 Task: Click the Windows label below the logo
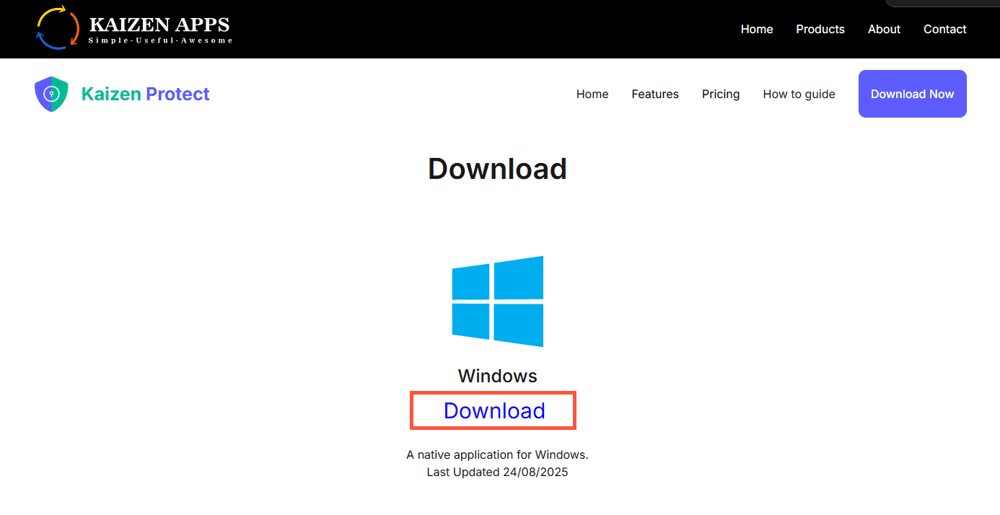tap(497, 376)
